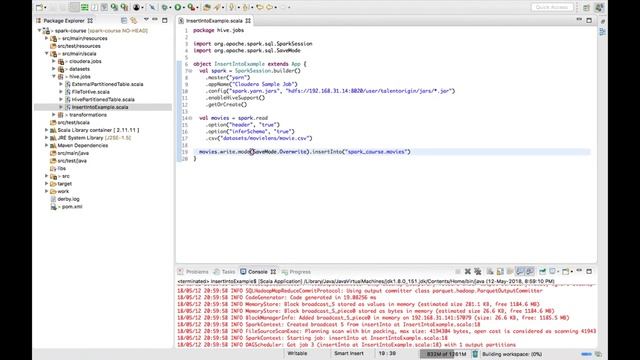
Task: Expand the src/main/resources folder
Action: 47,38
